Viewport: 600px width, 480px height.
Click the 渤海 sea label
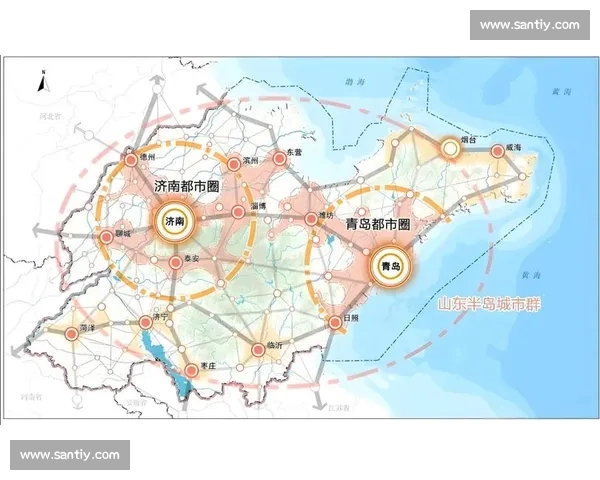click(355, 82)
